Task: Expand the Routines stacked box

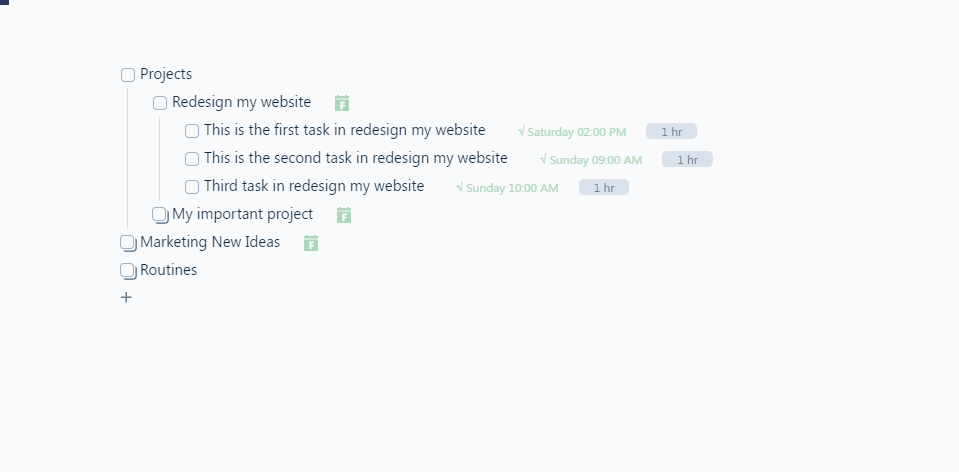Action: coord(128,271)
